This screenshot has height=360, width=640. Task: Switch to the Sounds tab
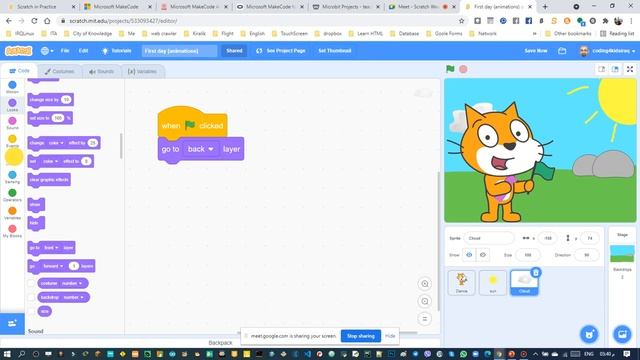pyautogui.click(x=101, y=71)
